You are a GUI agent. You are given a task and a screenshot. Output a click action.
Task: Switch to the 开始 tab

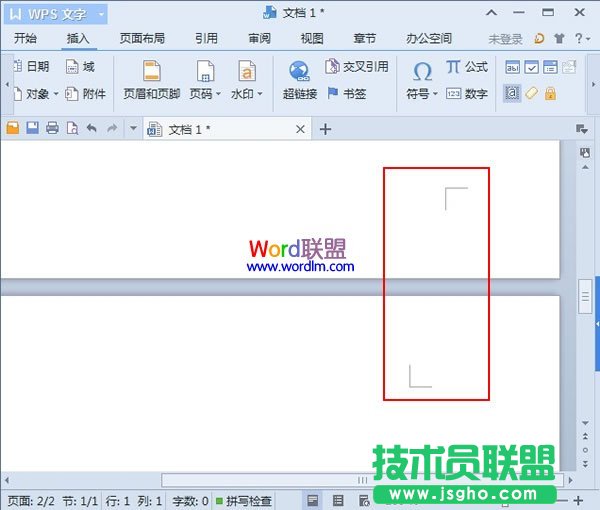pos(25,38)
